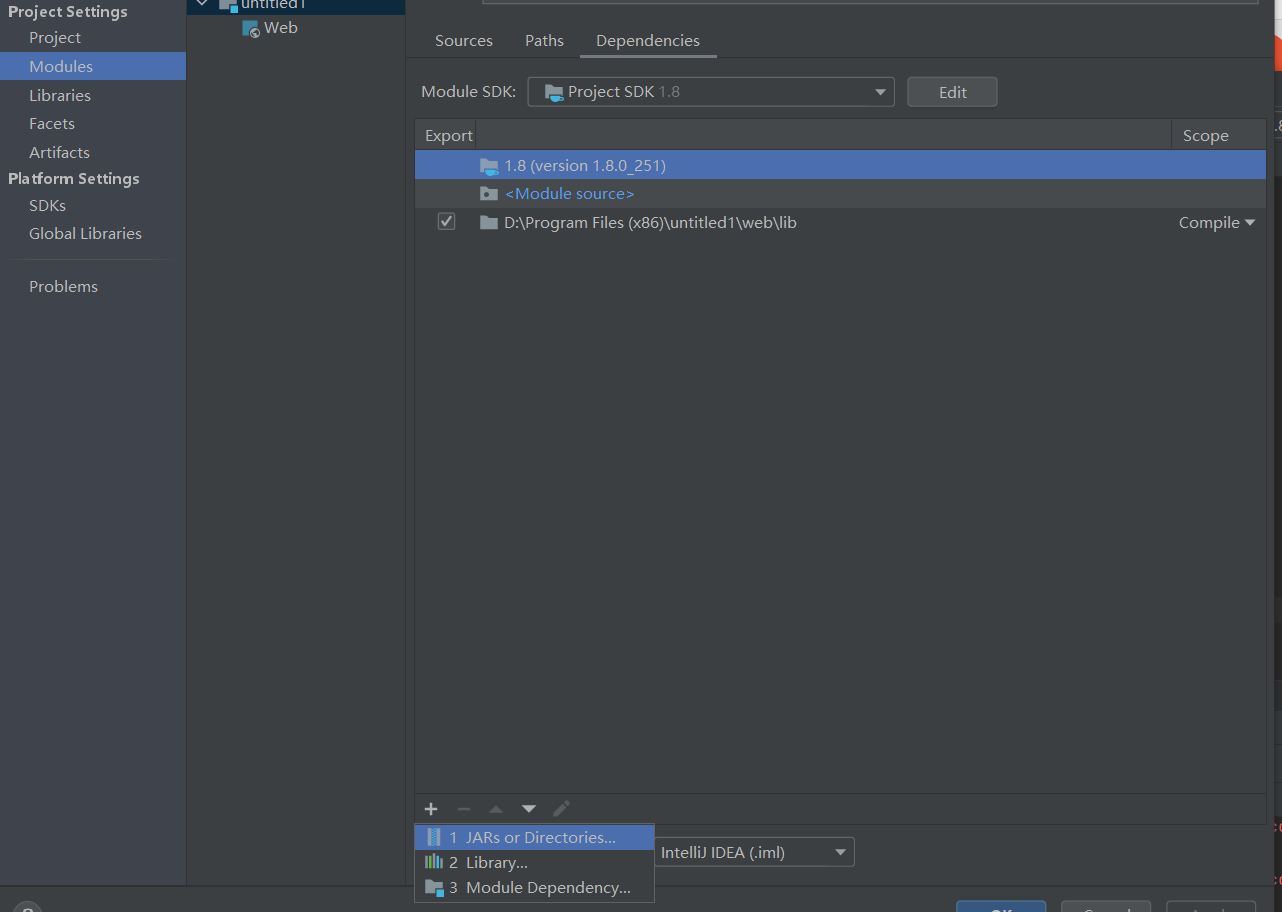Select the <Module source> row
Screen dimensions: 1282x912
click(x=840, y=194)
